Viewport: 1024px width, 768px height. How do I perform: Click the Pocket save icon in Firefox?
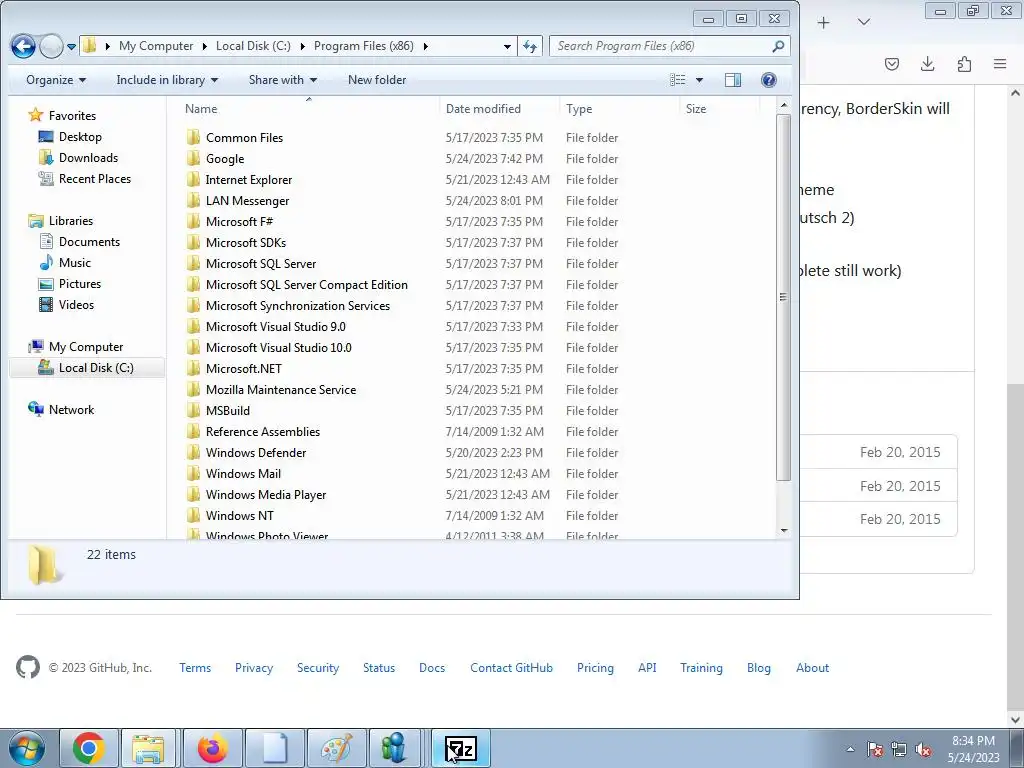tap(891, 64)
